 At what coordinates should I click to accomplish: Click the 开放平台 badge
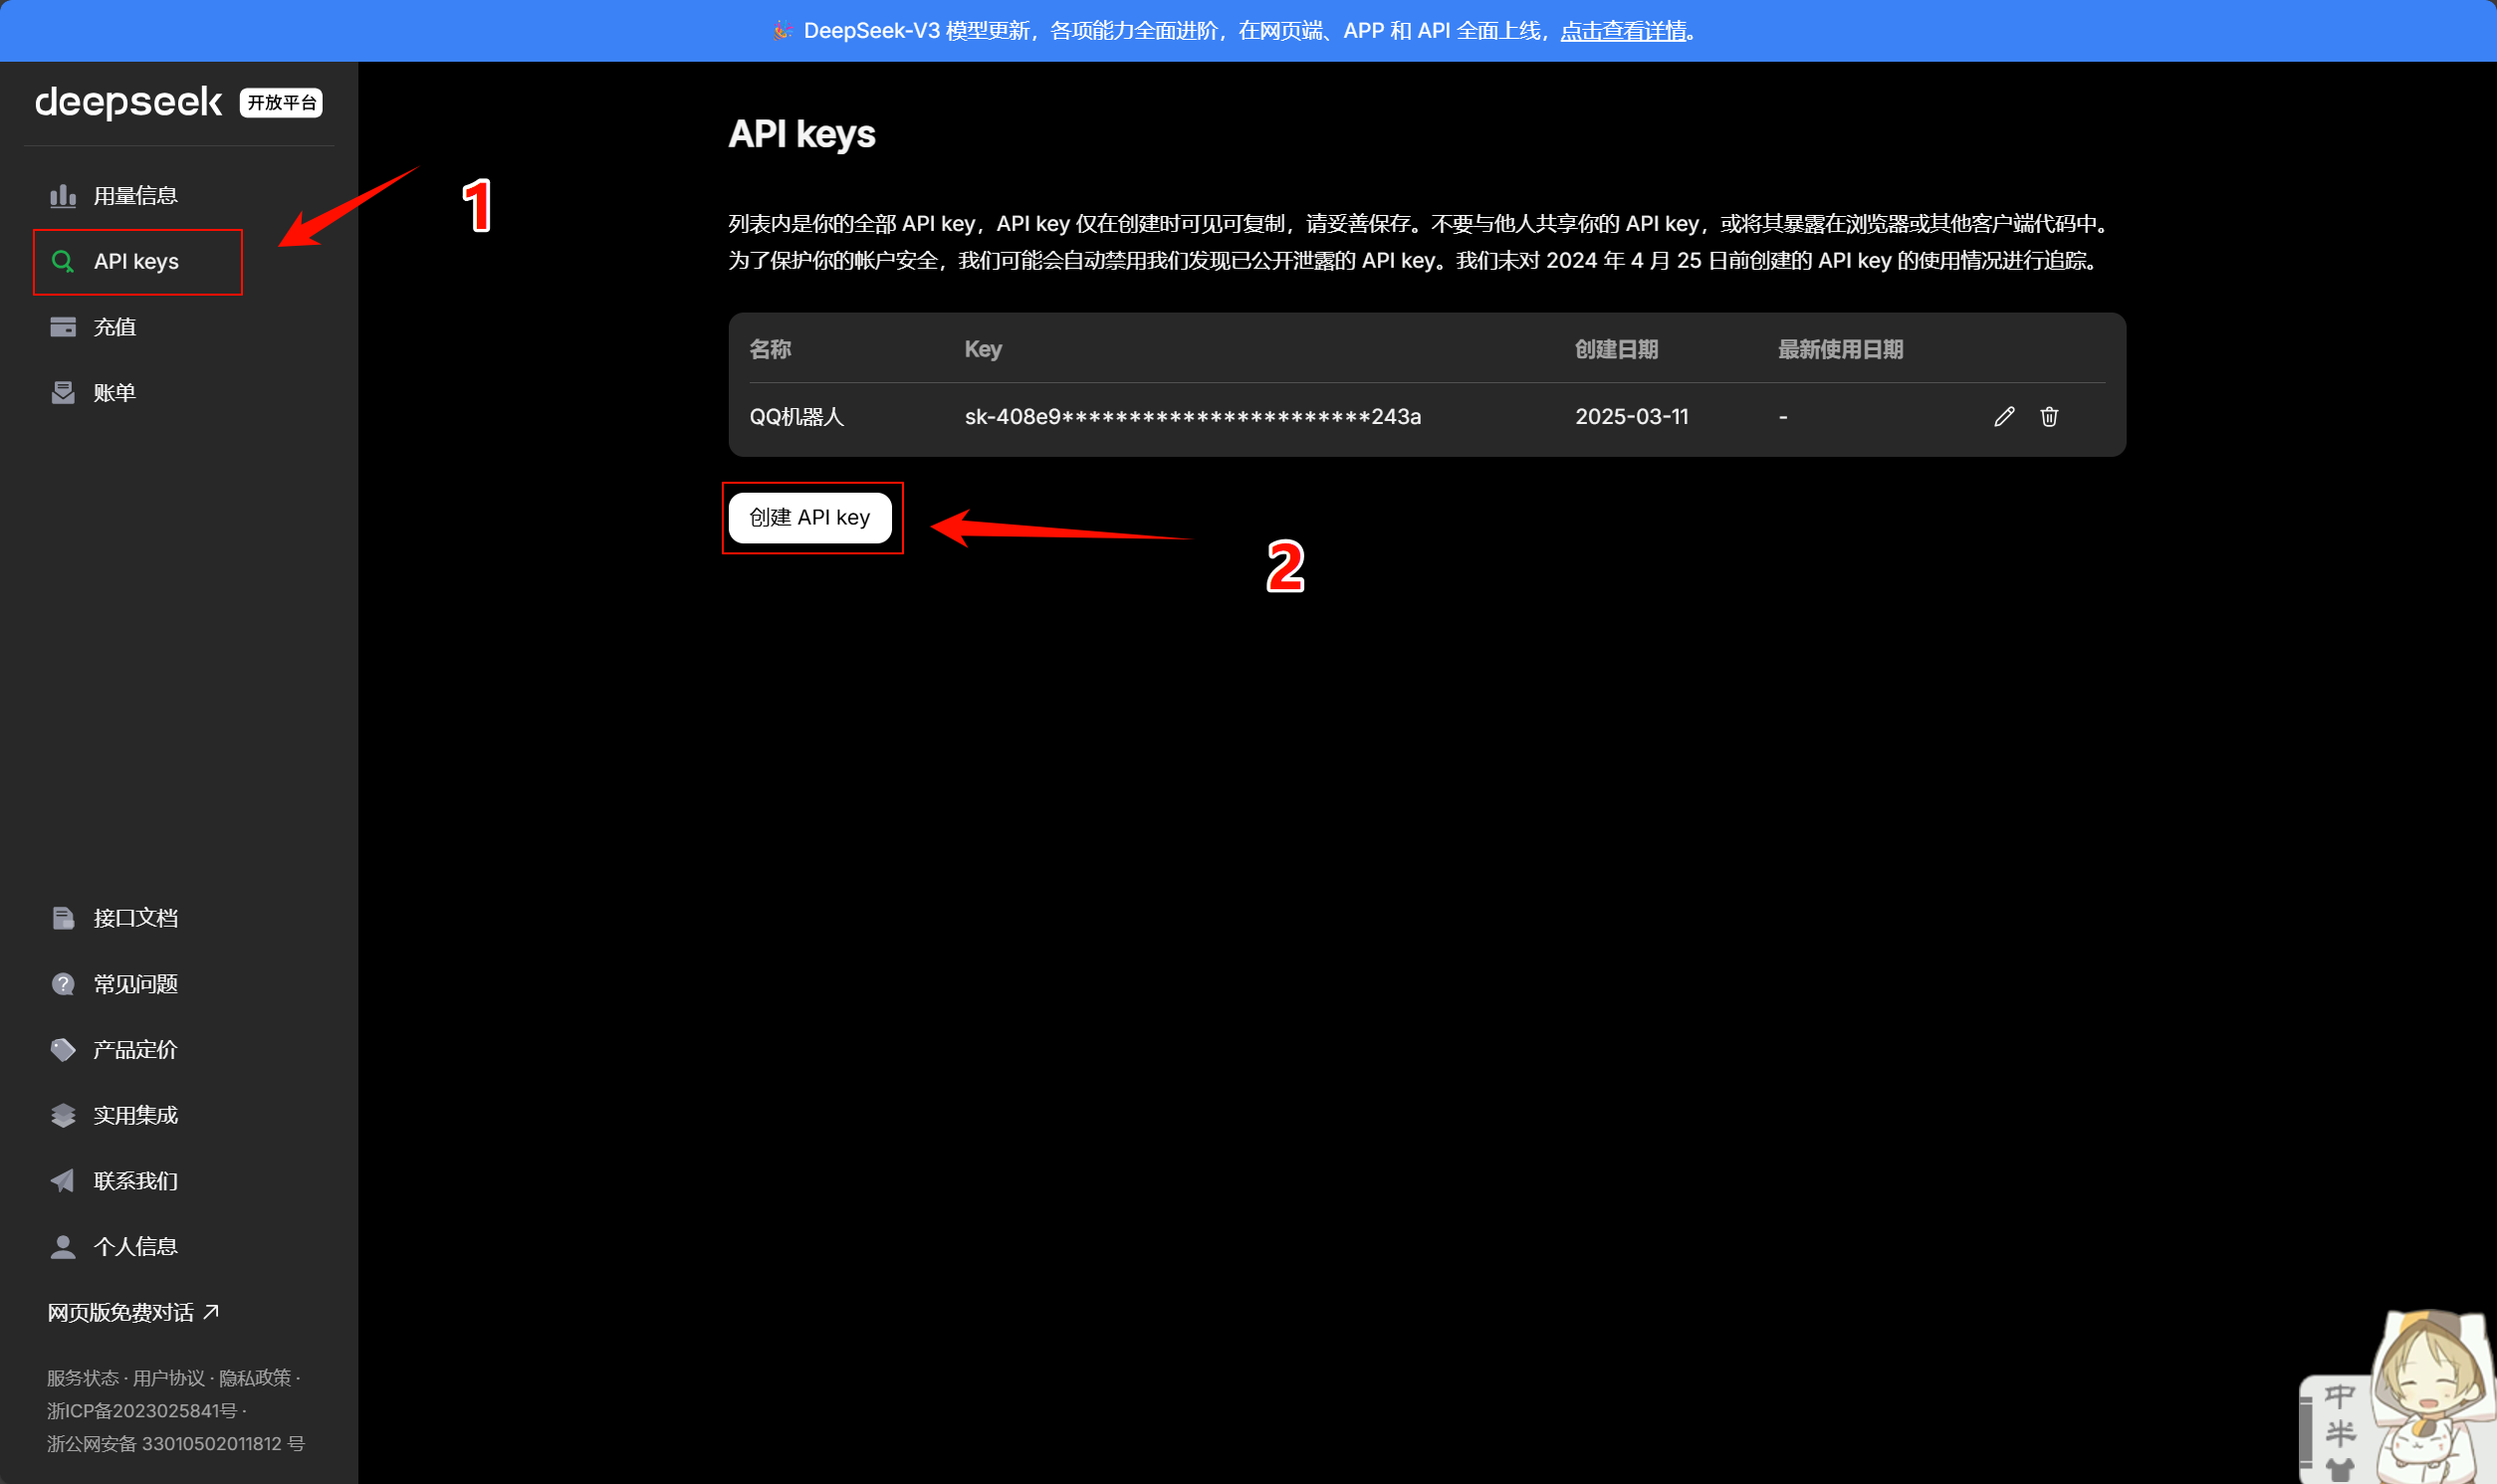click(x=281, y=103)
